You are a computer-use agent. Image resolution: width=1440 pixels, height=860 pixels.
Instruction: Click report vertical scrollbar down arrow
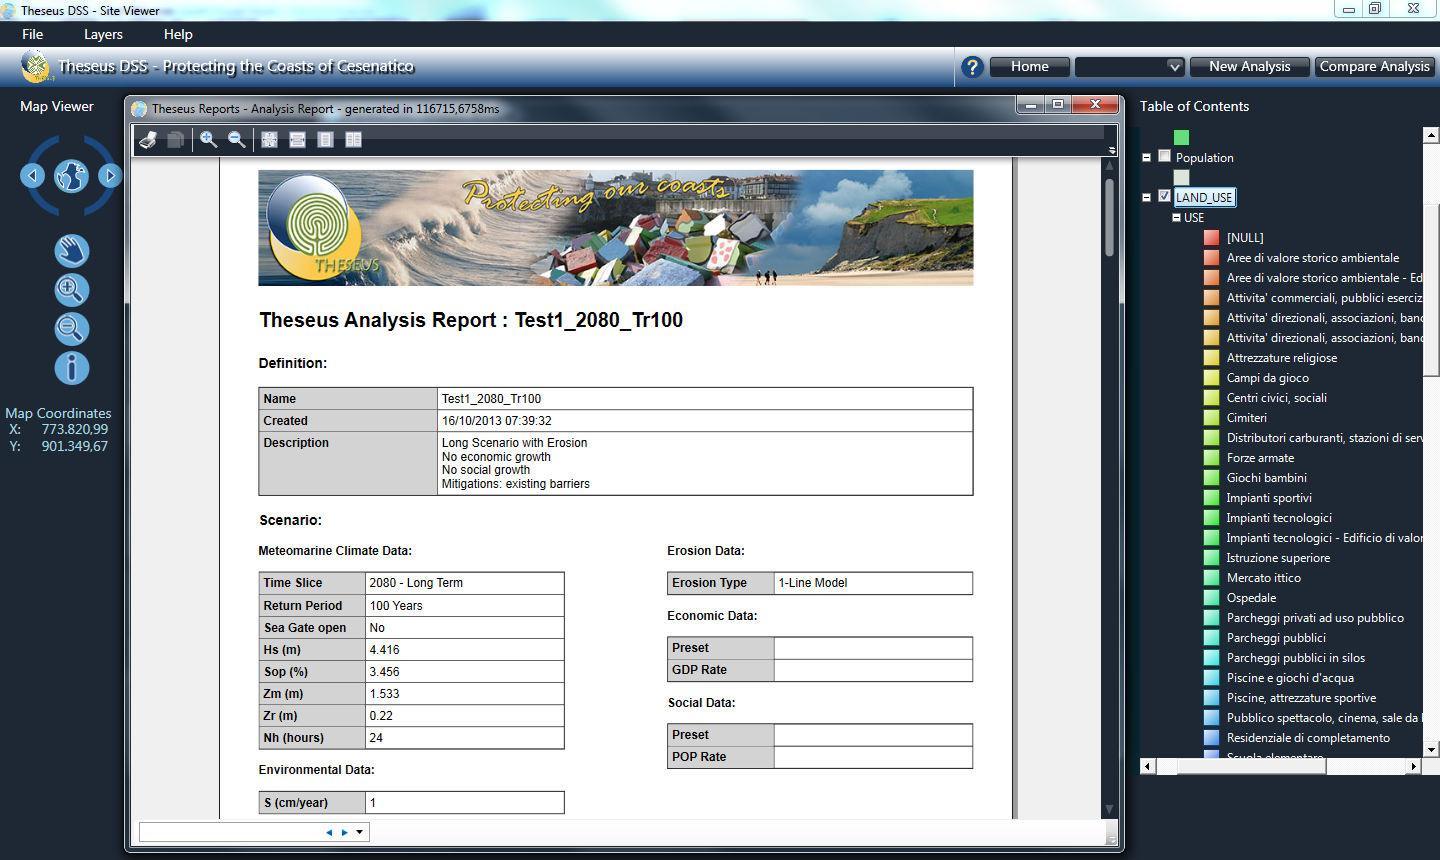click(x=1109, y=809)
